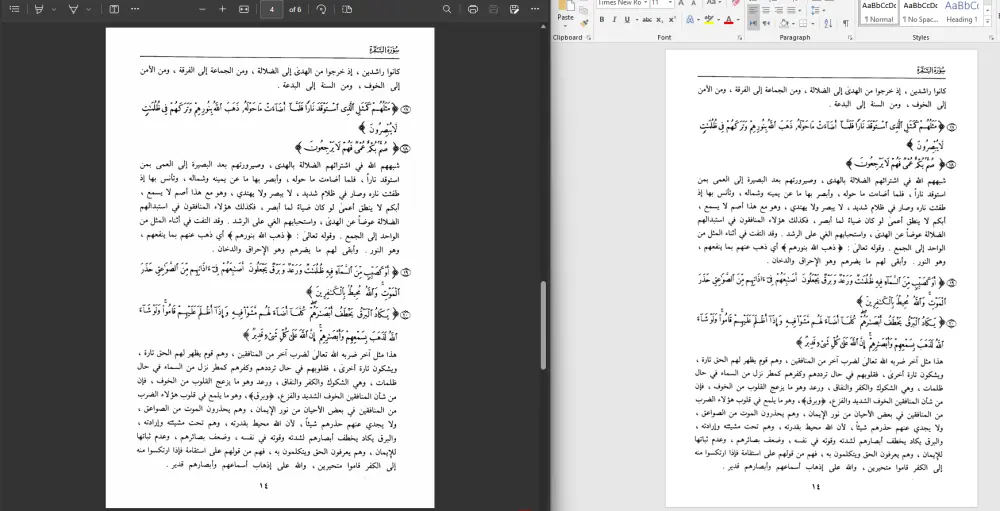Screen dimensions: 1000x511
Task: Click Format Painter in Word clipboard group
Action: (584, 23)
